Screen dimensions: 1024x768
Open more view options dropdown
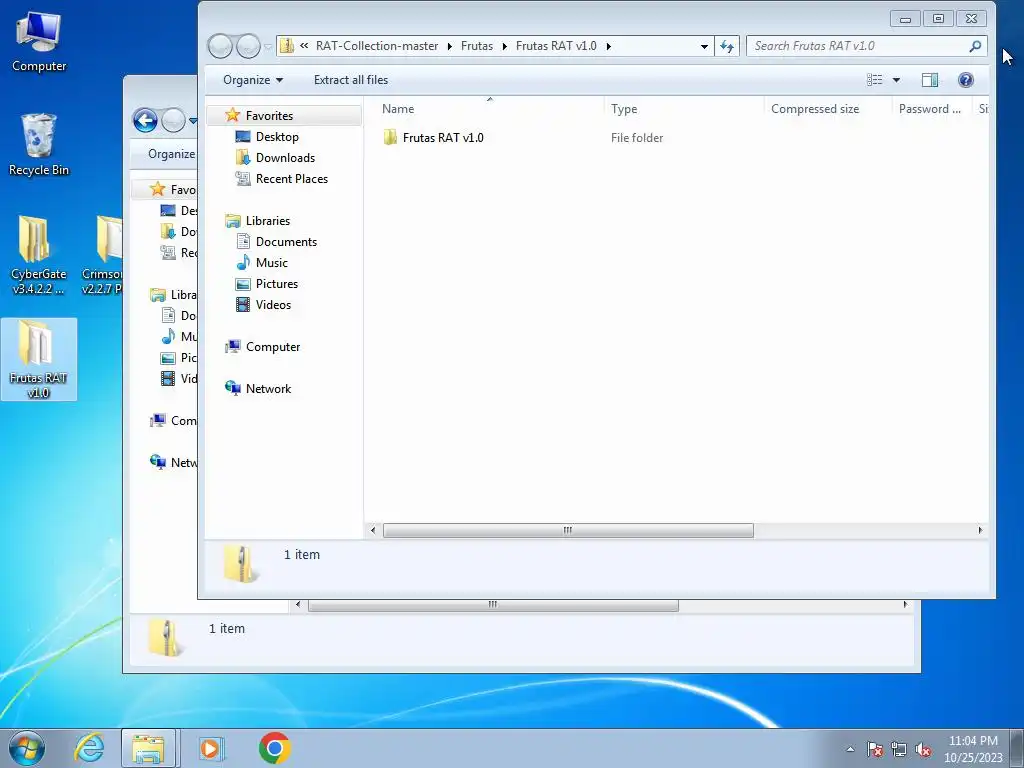[x=896, y=80]
